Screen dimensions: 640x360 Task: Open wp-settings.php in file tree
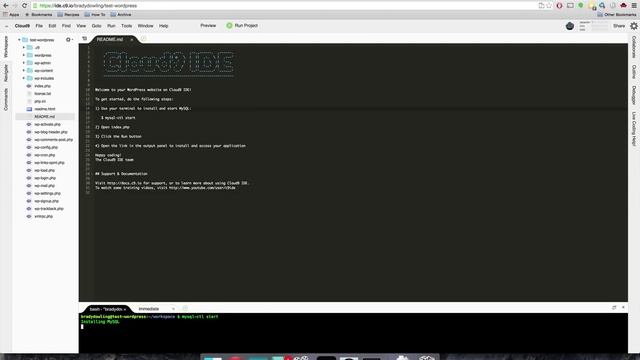click(47, 193)
